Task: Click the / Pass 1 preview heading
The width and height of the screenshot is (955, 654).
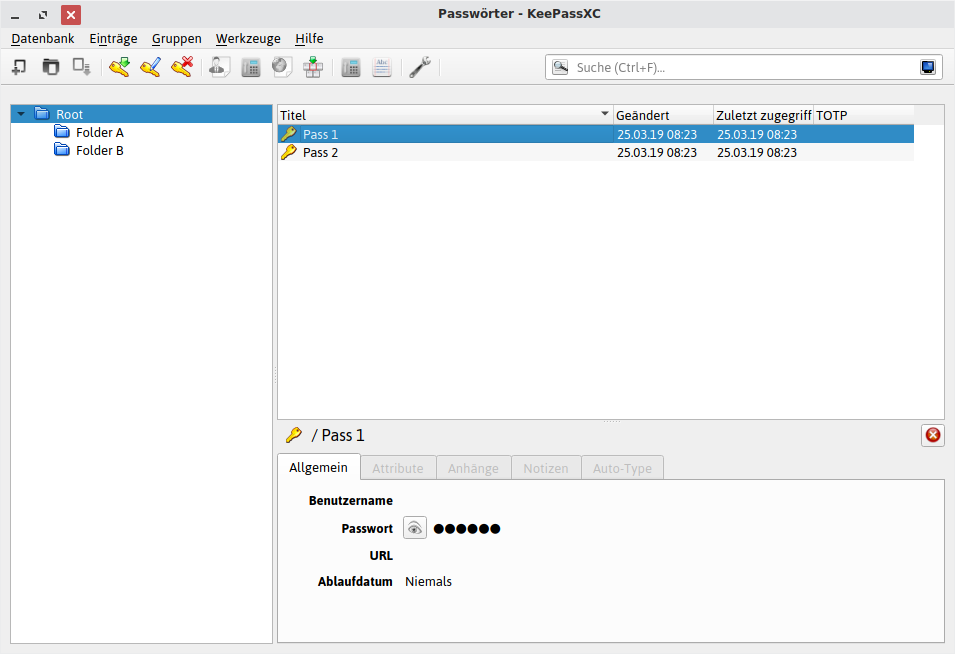Action: coord(337,435)
